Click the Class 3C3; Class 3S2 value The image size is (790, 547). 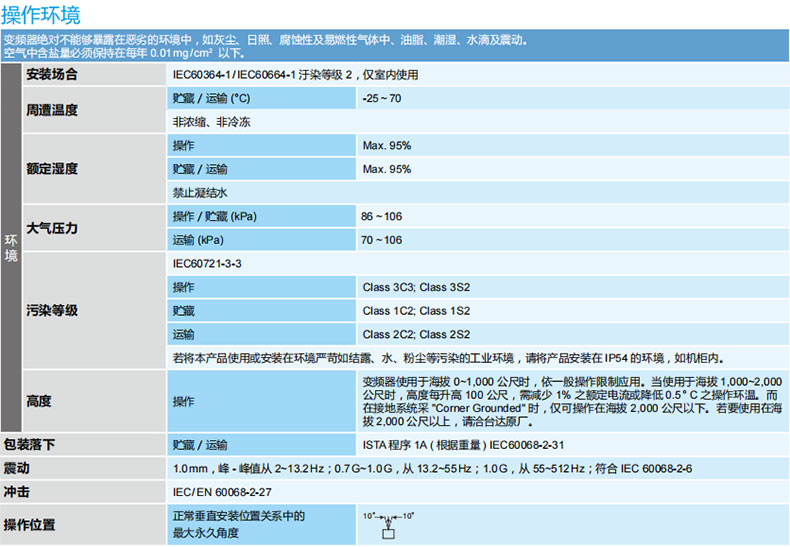pos(416,287)
